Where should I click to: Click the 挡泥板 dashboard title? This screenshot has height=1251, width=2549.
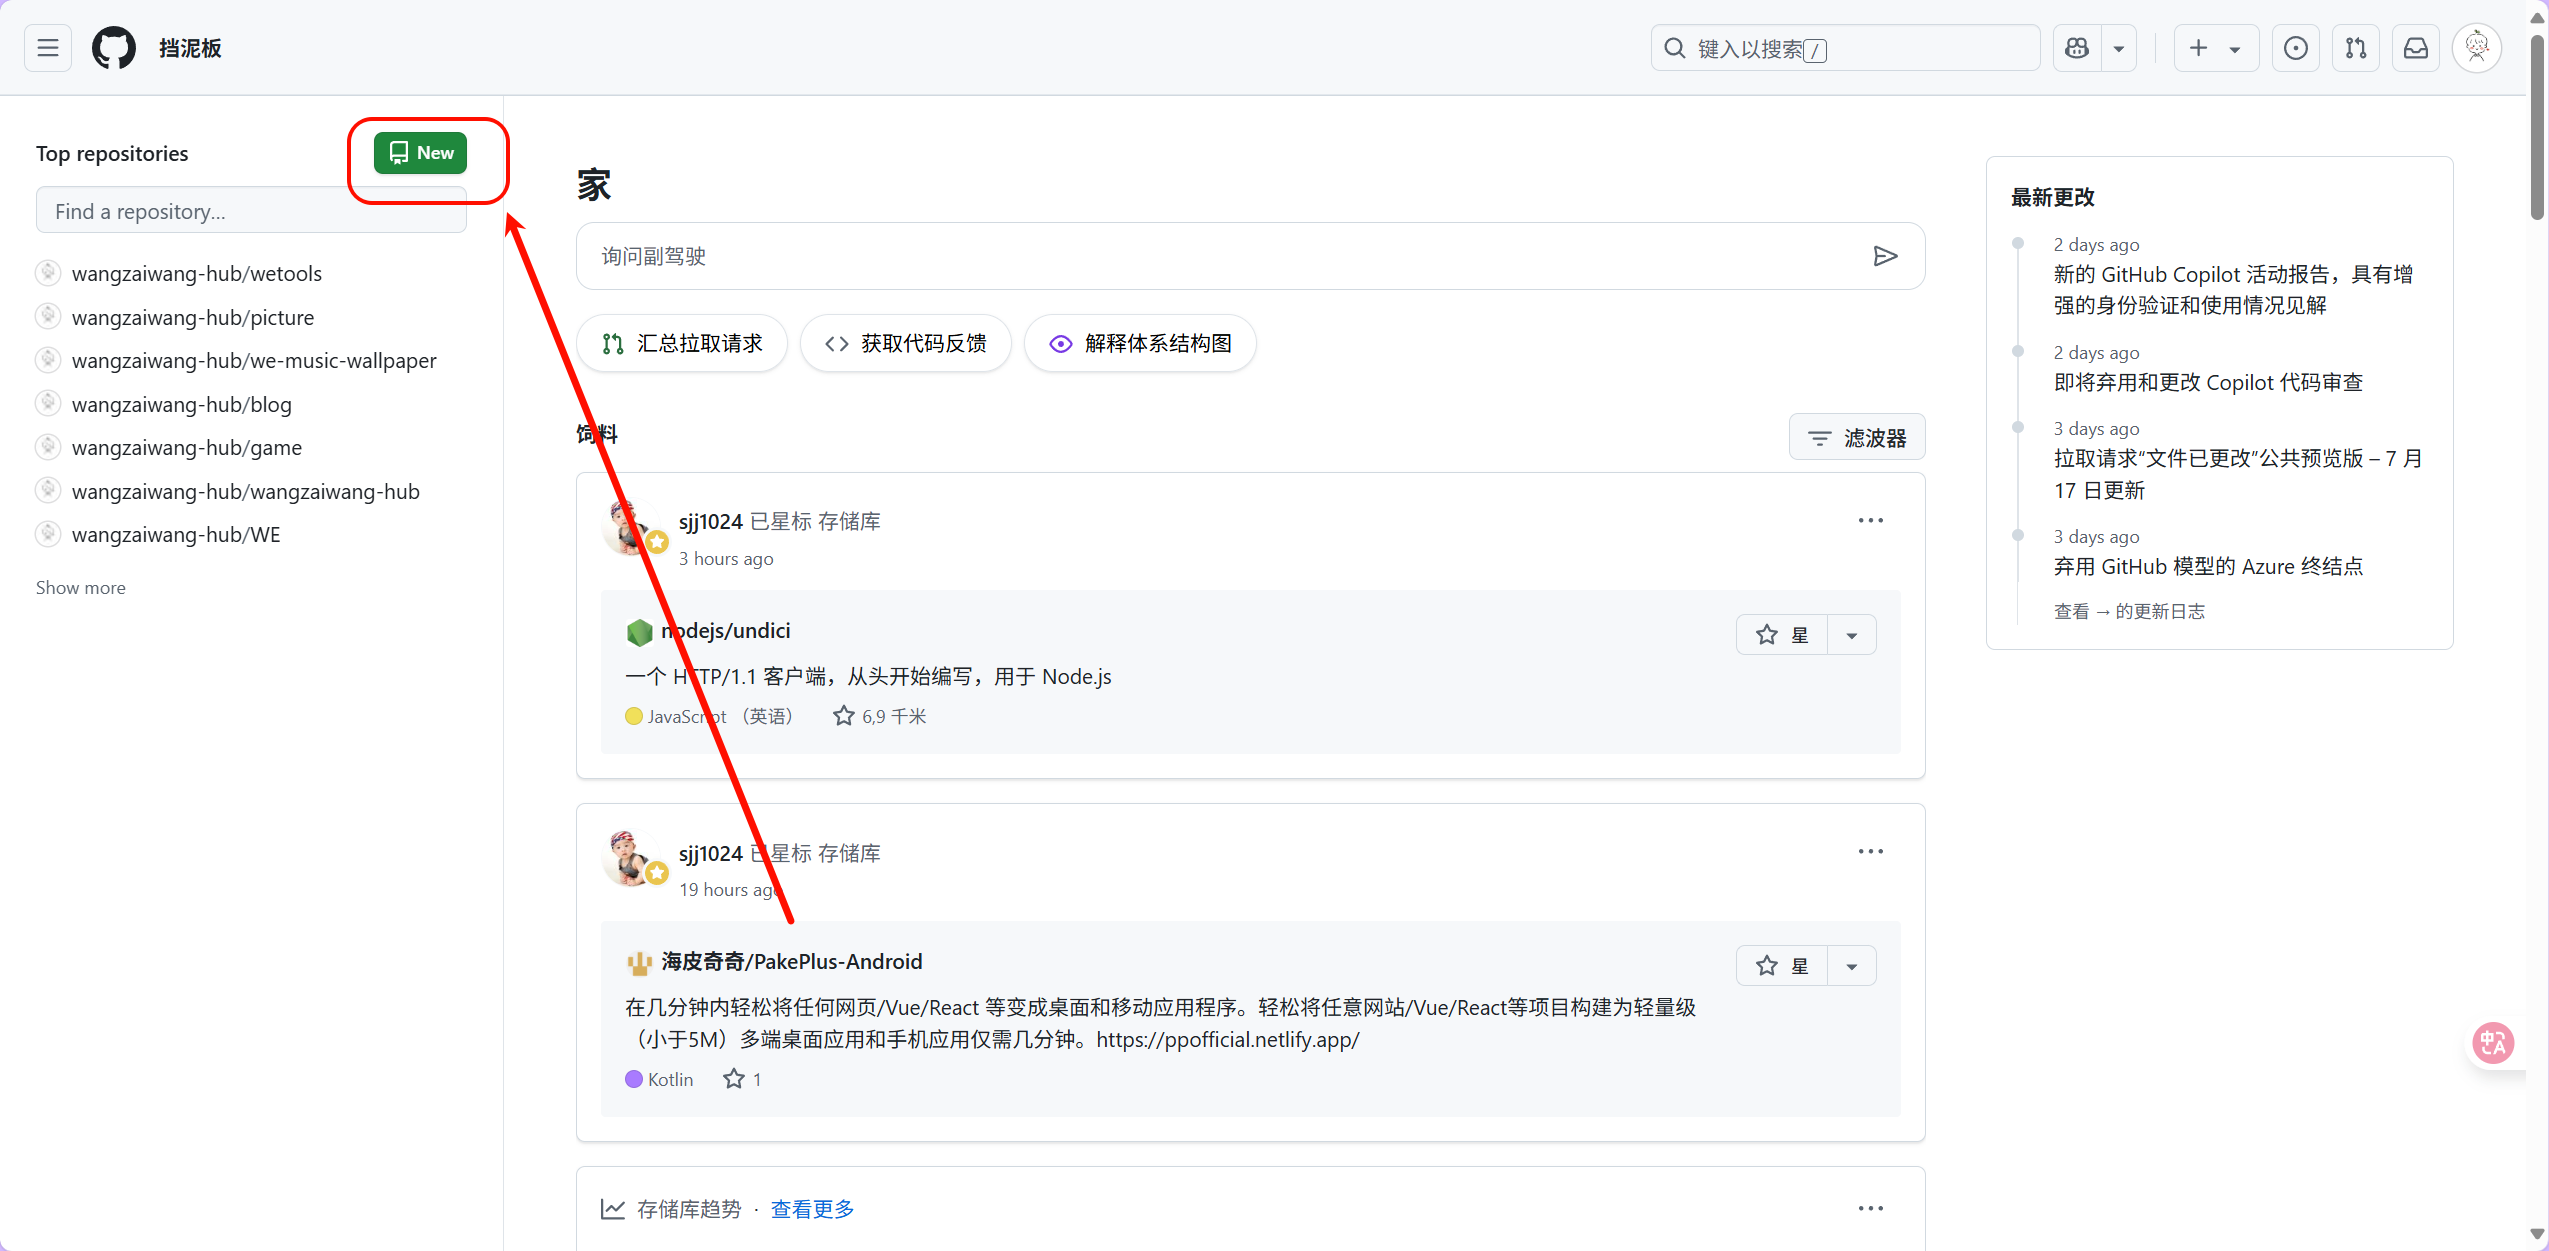(190, 48)
